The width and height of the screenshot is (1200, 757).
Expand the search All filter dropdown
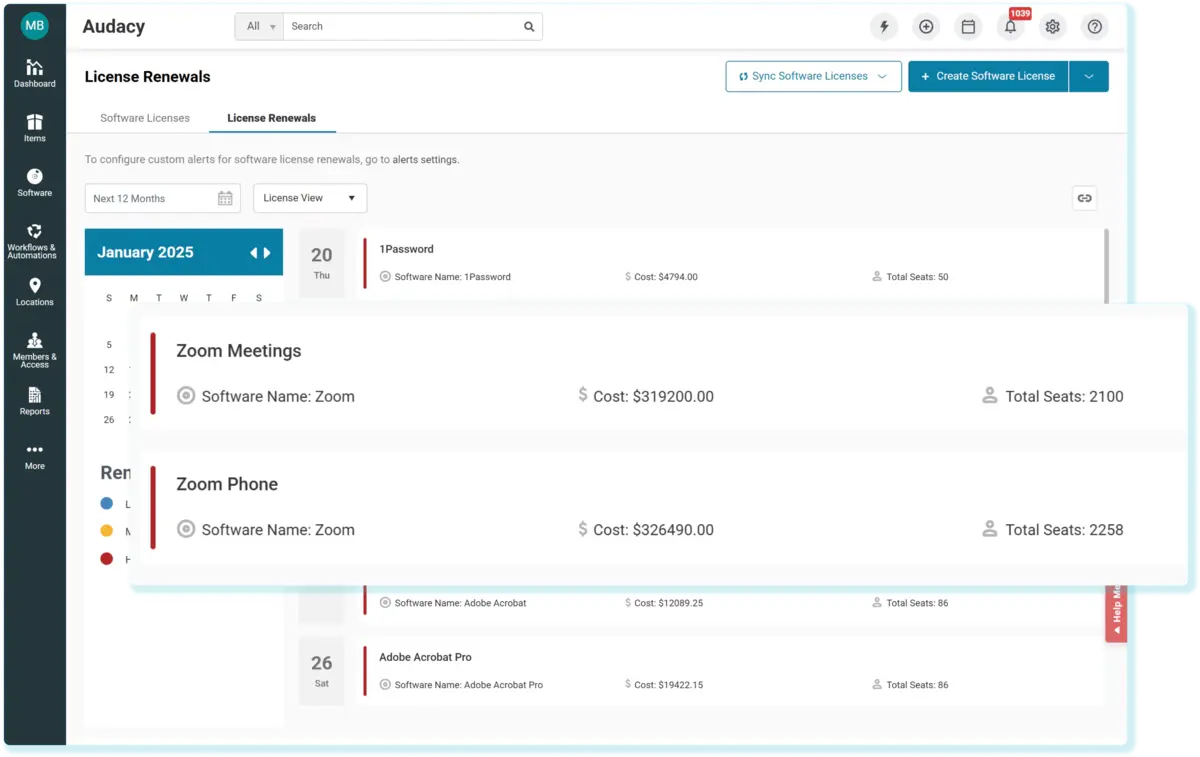(260, 27)
